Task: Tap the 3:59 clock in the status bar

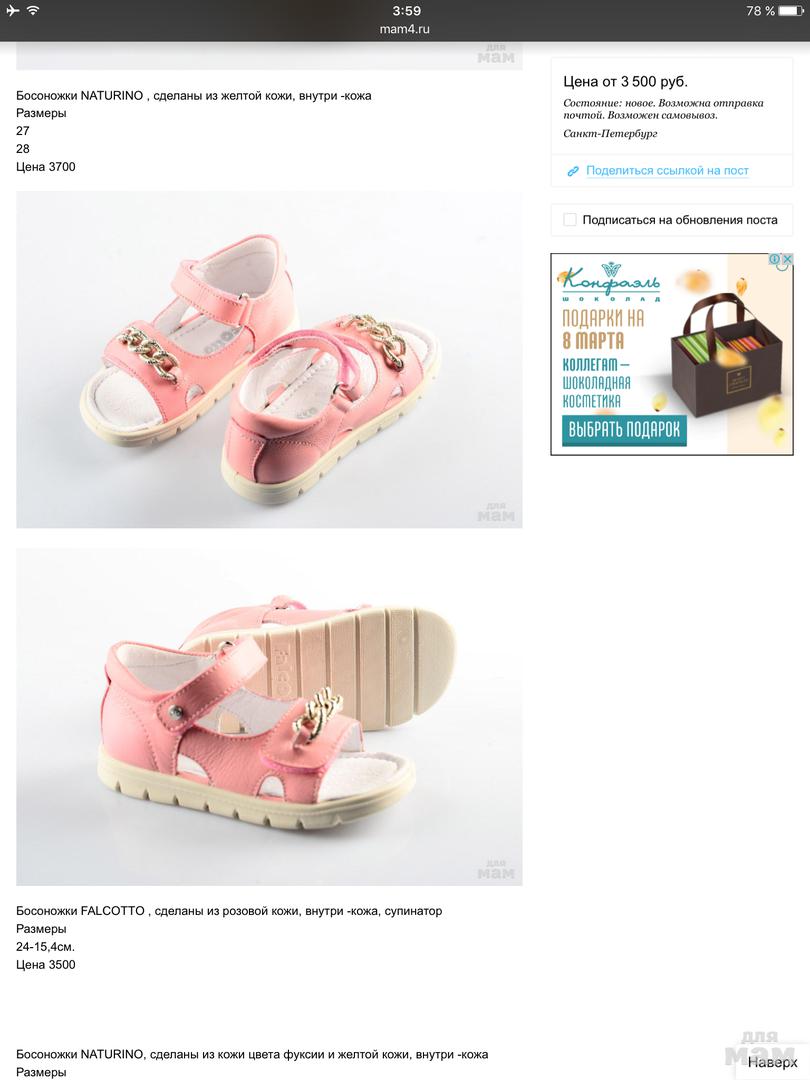Action: coord(406,11)
